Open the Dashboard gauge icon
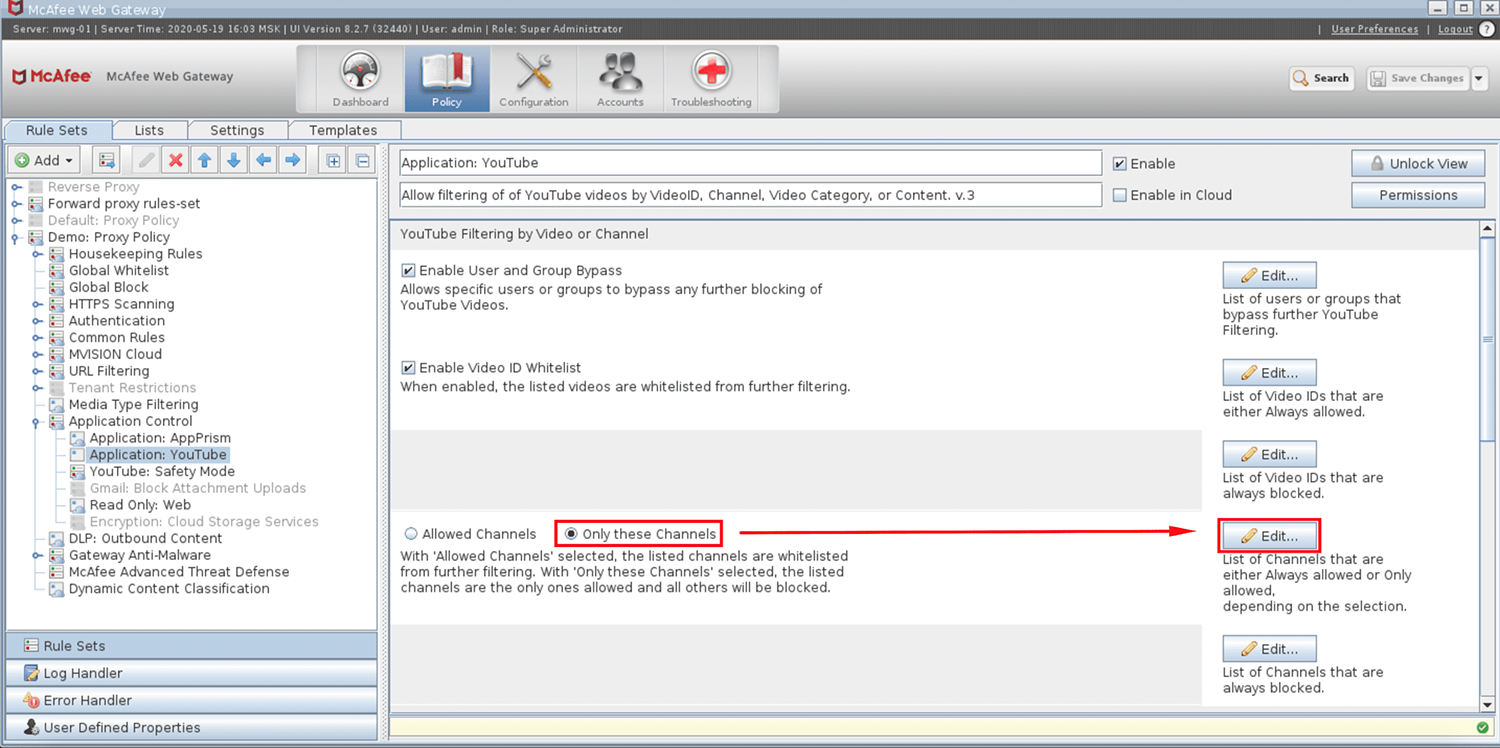This screenshot has height=748, width=1500. click(x=360, y=78)
